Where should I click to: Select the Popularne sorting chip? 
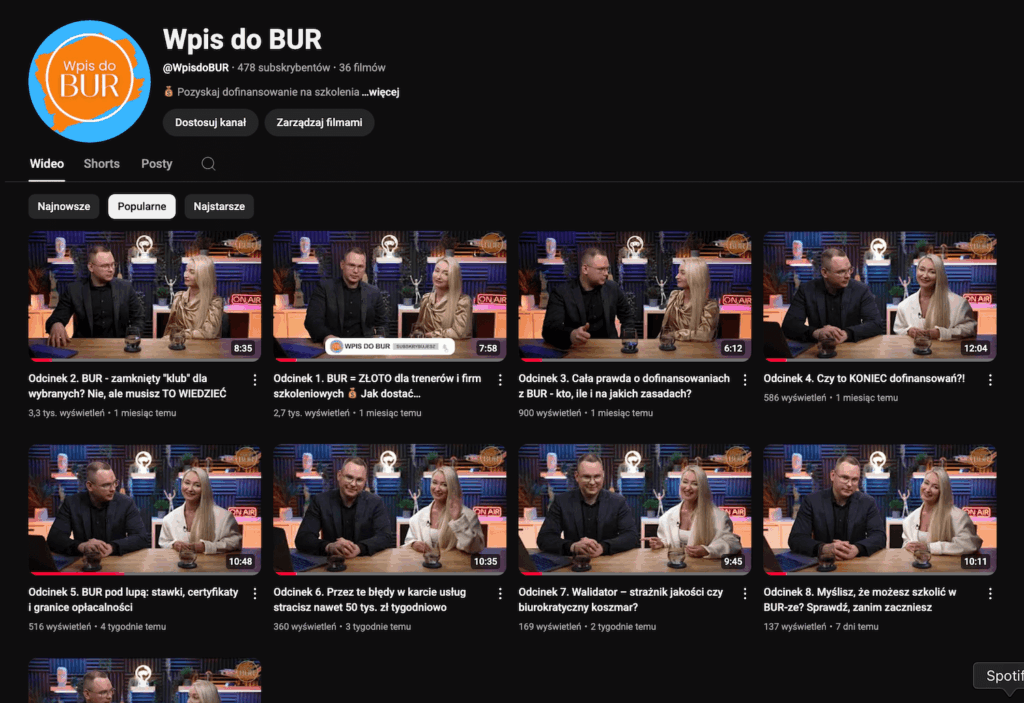click(x=142, y=206)
